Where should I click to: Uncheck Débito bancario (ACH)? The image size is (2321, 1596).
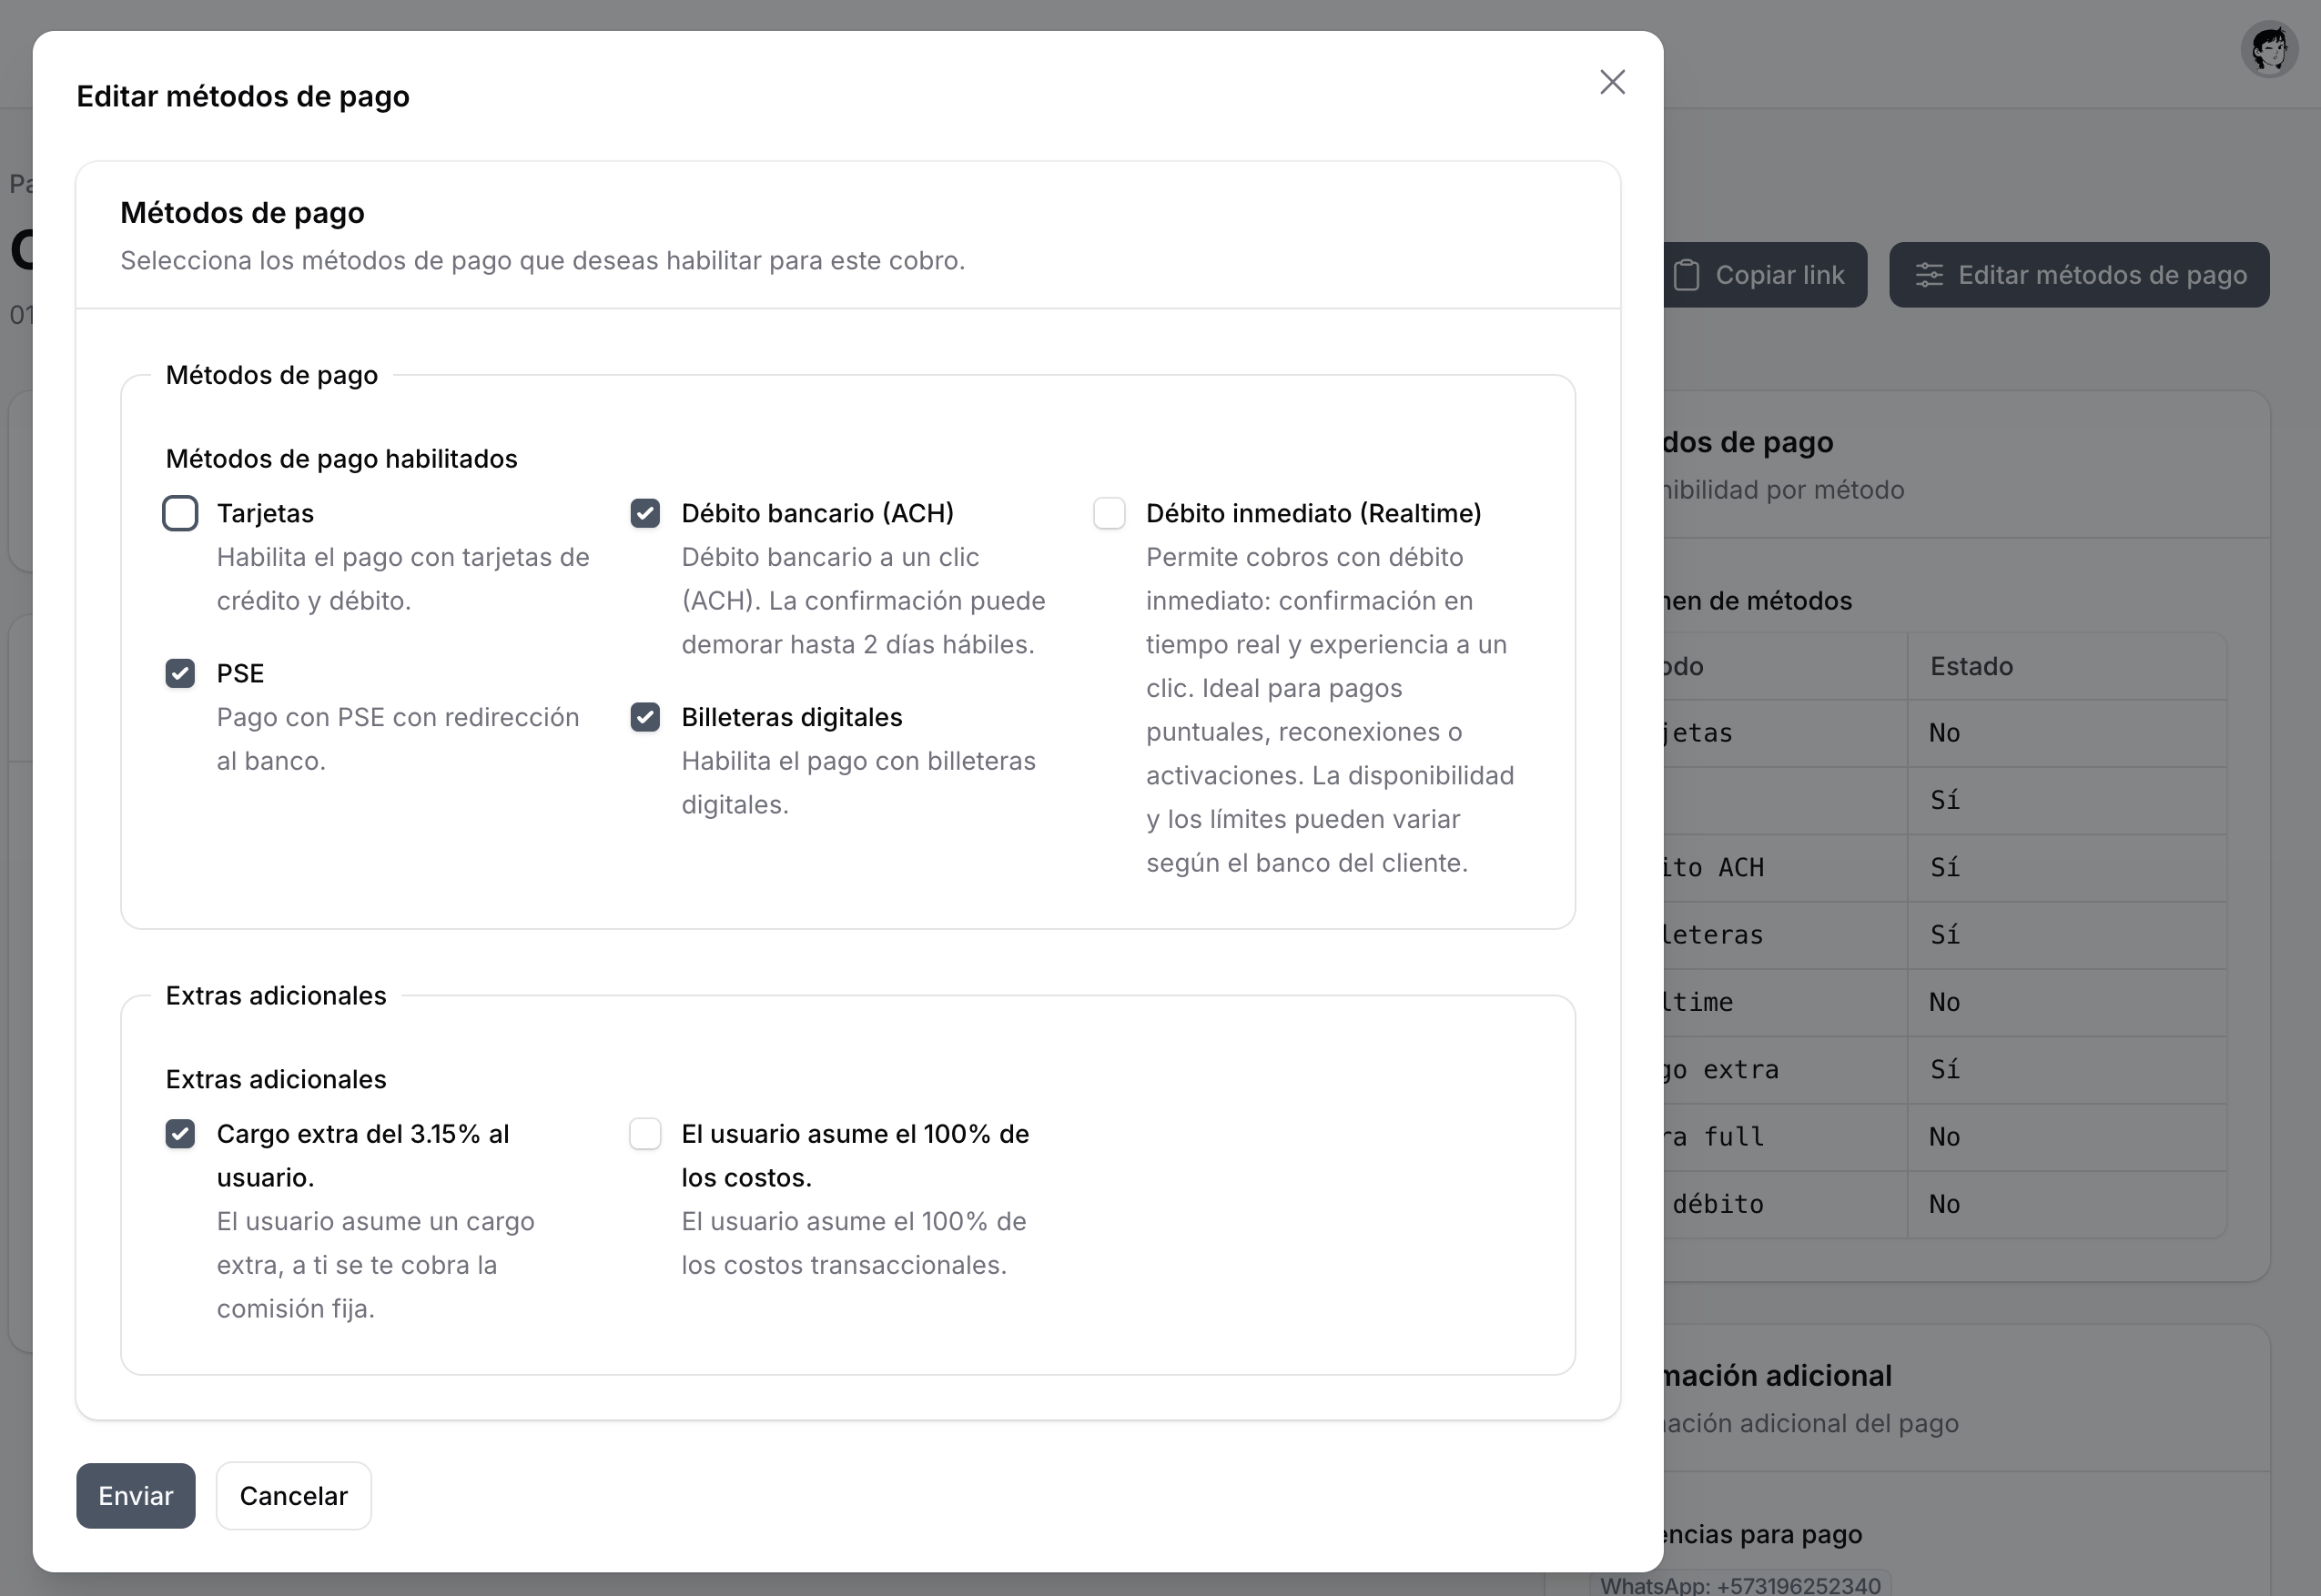(x=645, y=513)
